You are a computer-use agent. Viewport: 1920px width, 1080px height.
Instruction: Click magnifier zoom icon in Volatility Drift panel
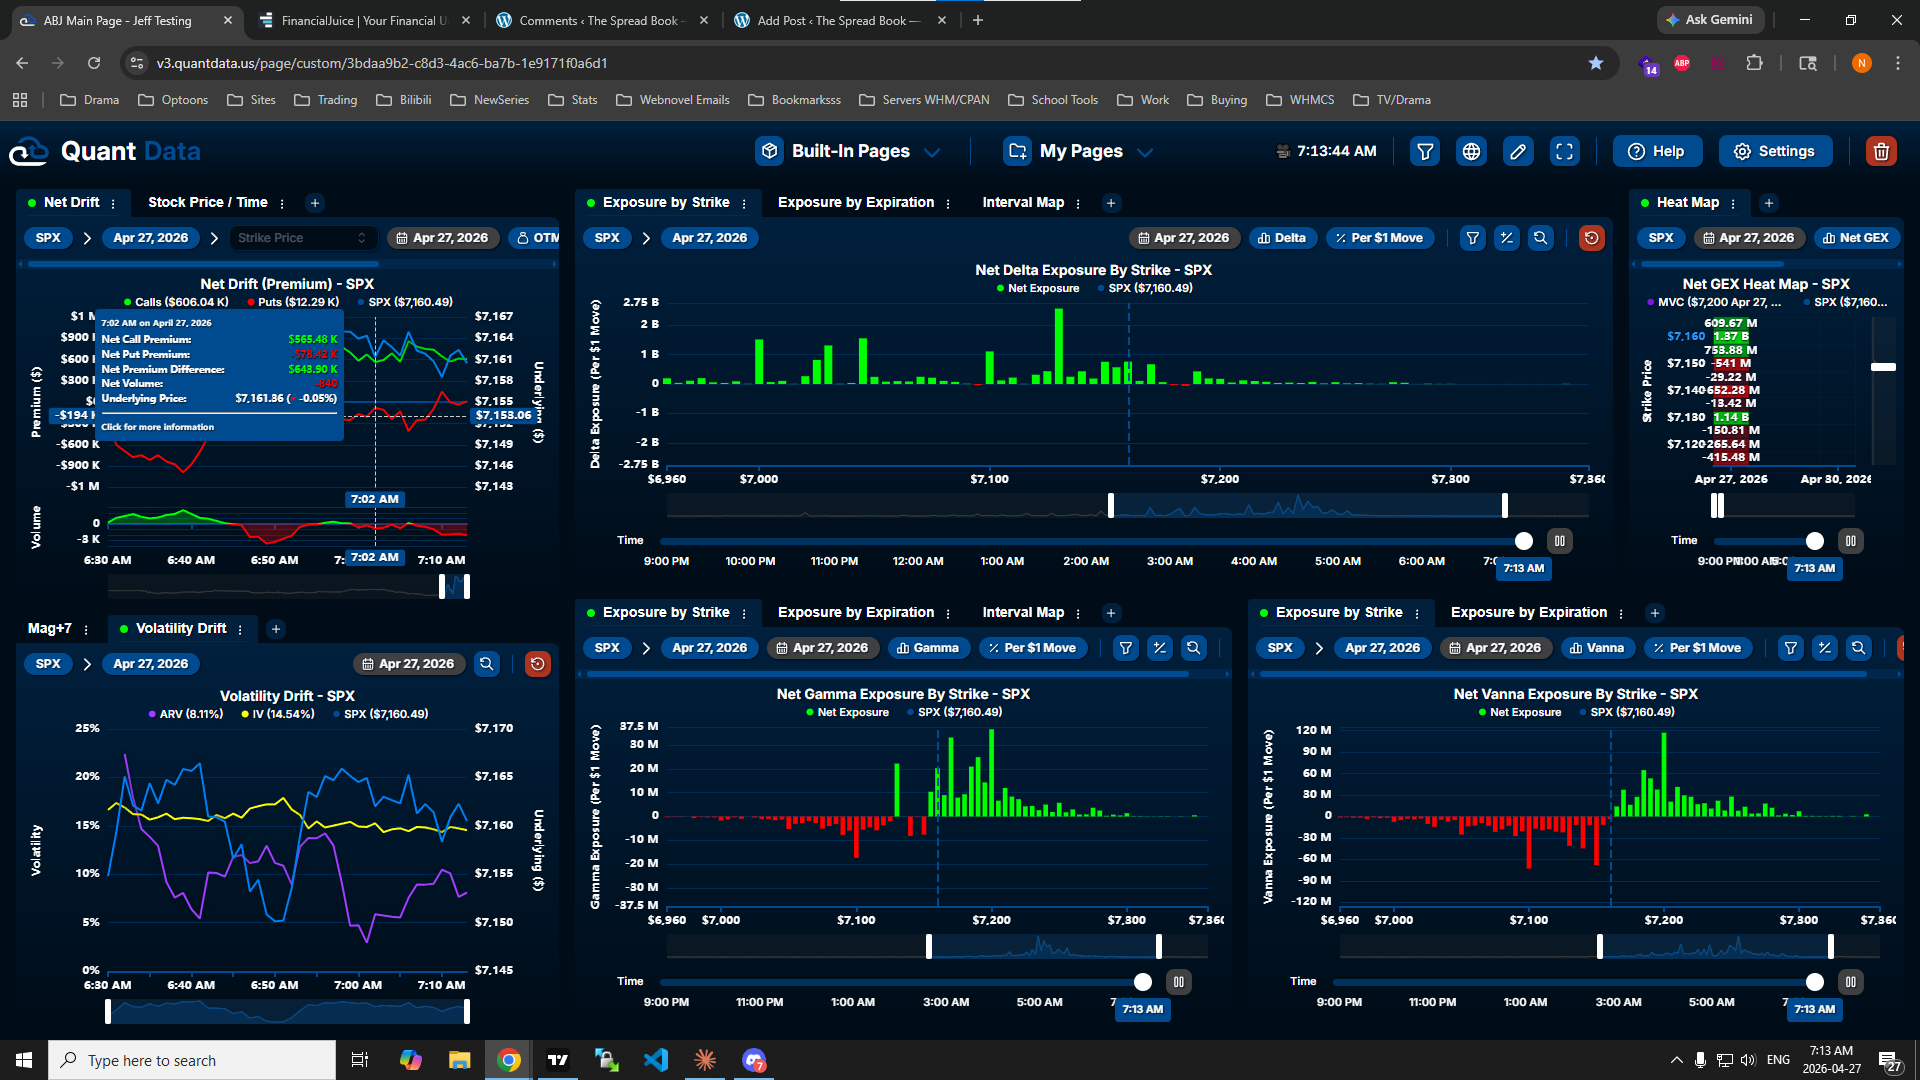(x=487, y=664)
